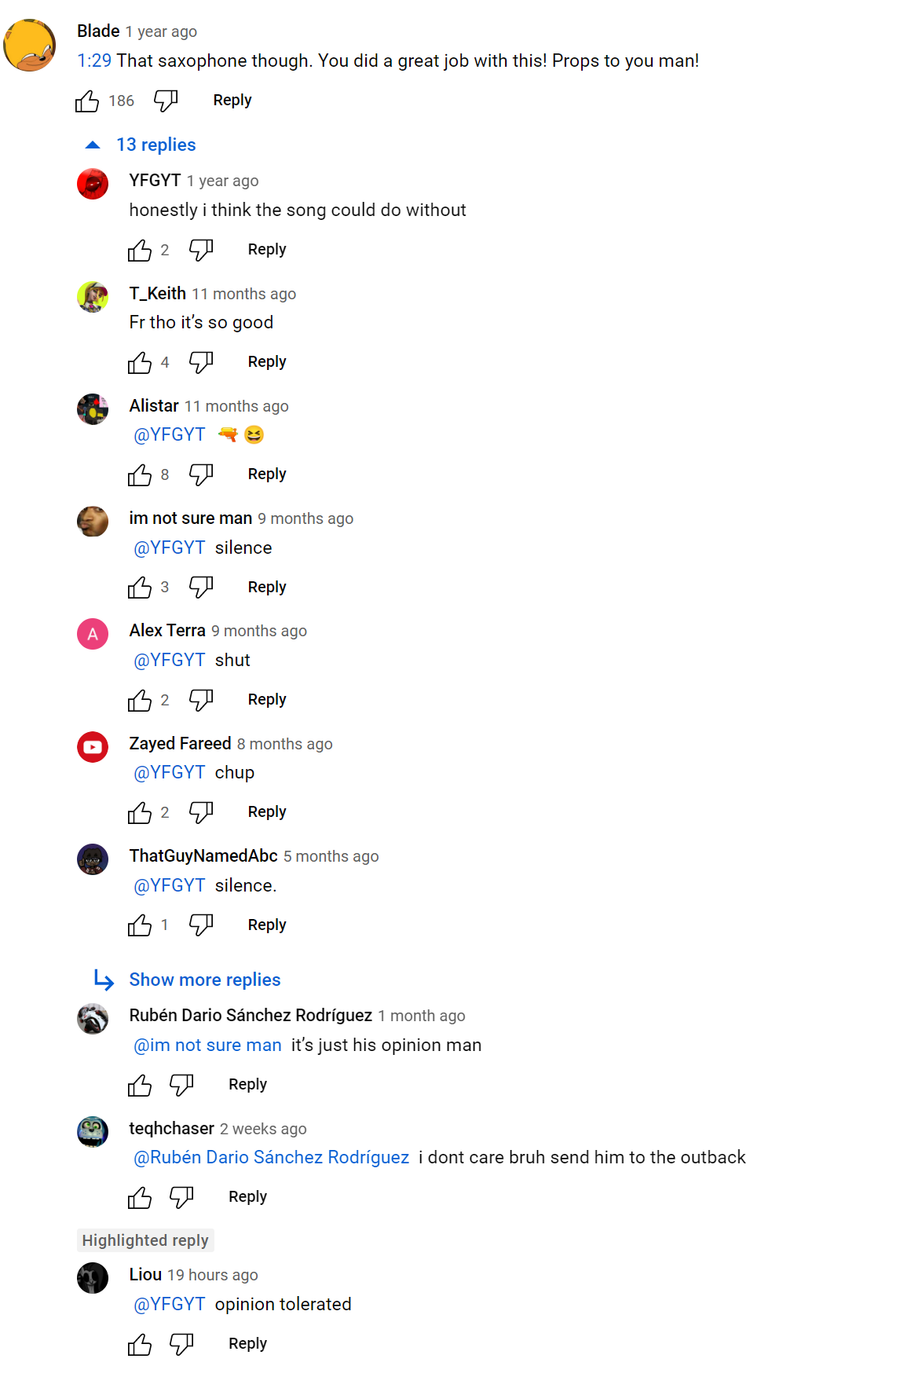900x1377 pixels.
Task: Jump to 1:29 timestamp in video
Action: 94,61
